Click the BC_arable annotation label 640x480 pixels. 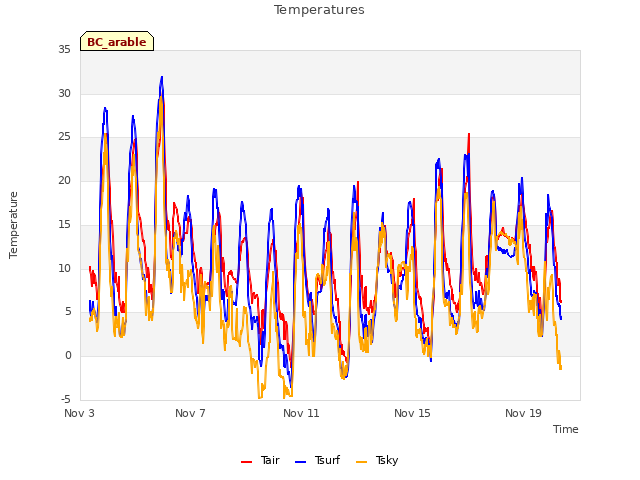tap(117, 41)
